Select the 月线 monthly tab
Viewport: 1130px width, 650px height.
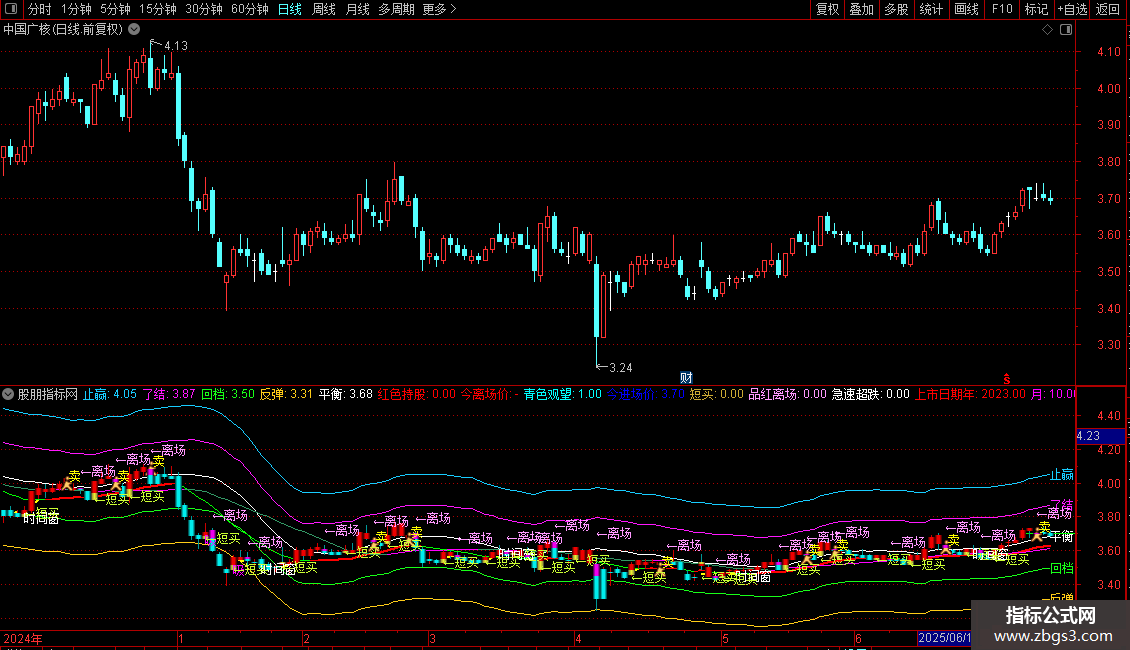tap(357, 9)
